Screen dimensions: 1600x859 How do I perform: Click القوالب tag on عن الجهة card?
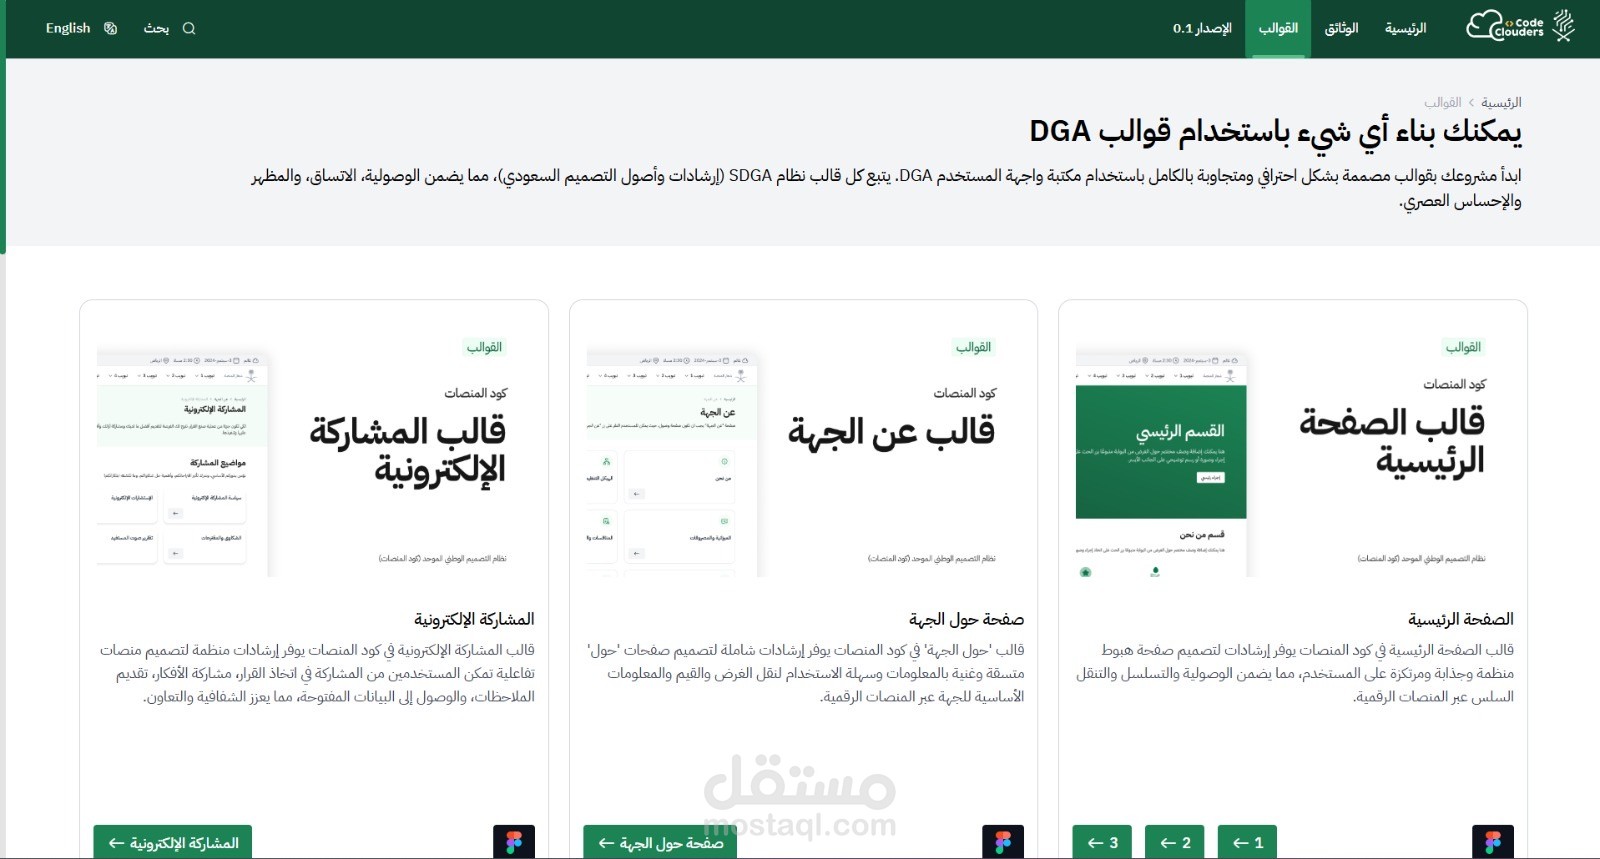tap(973, 347)
